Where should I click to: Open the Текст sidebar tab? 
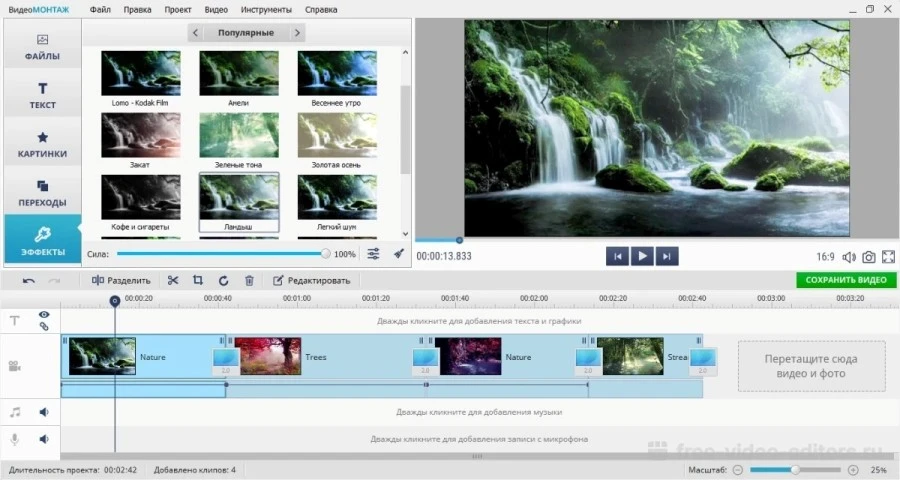click(x=42, y=95)
